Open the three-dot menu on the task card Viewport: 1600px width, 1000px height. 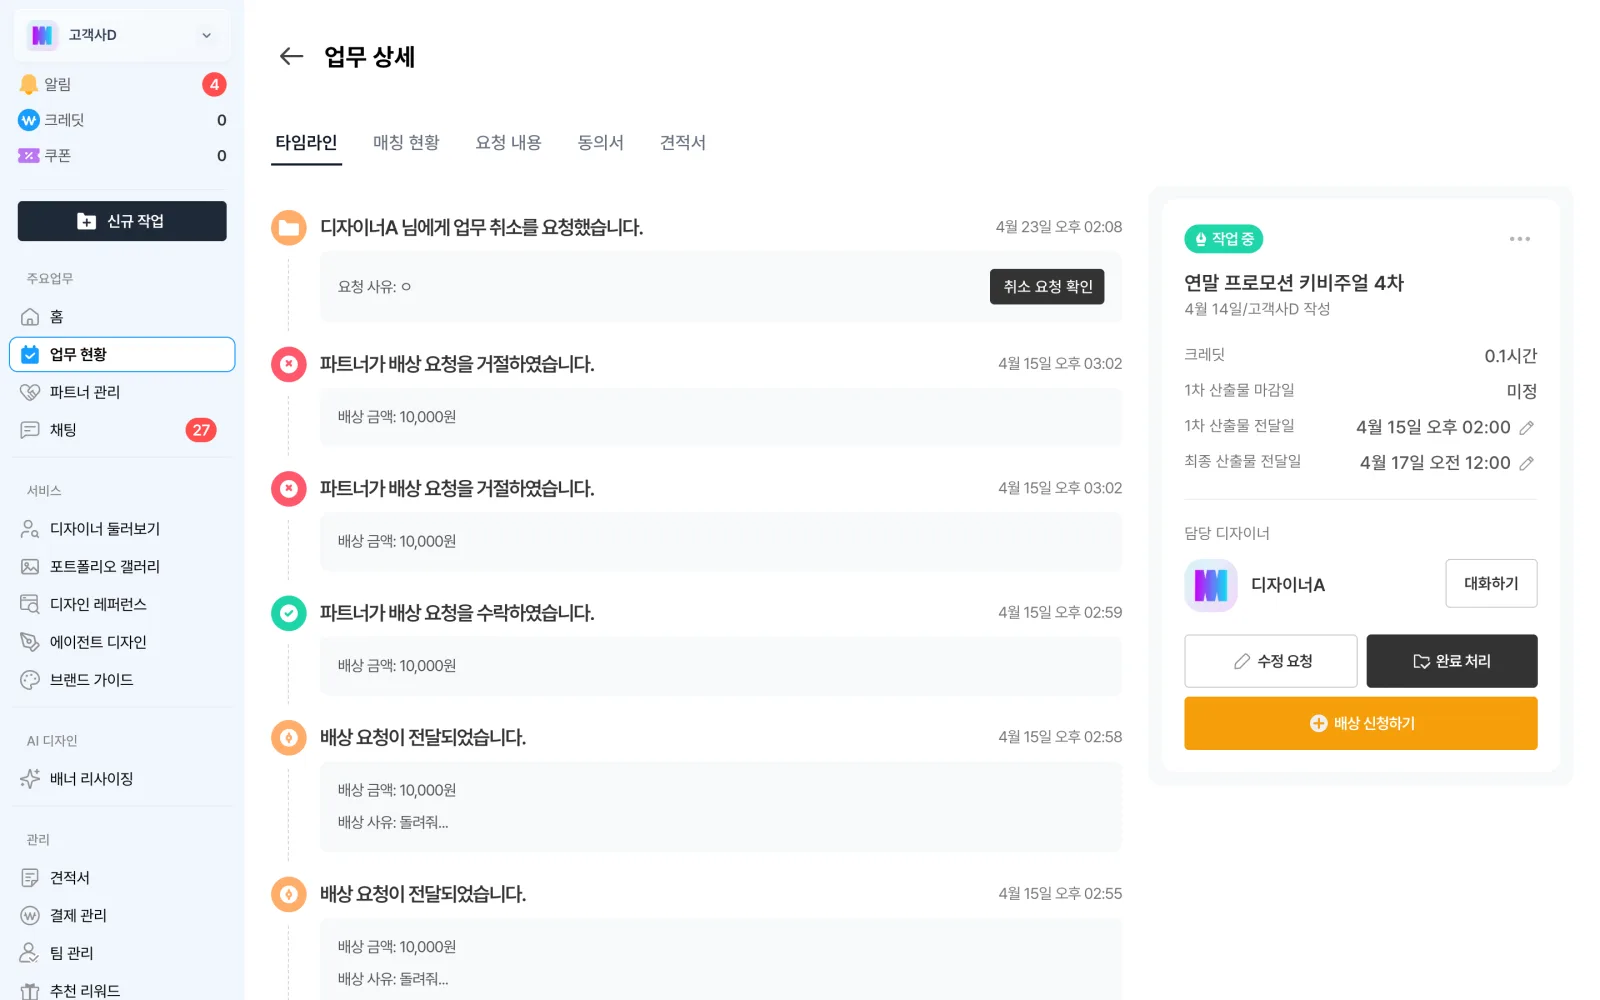tap(1520, 239)
